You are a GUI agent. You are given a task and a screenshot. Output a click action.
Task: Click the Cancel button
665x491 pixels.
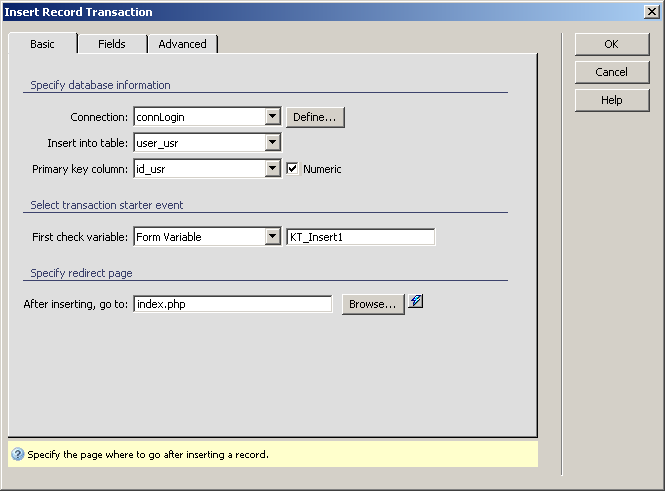click(x=611, y=72)
